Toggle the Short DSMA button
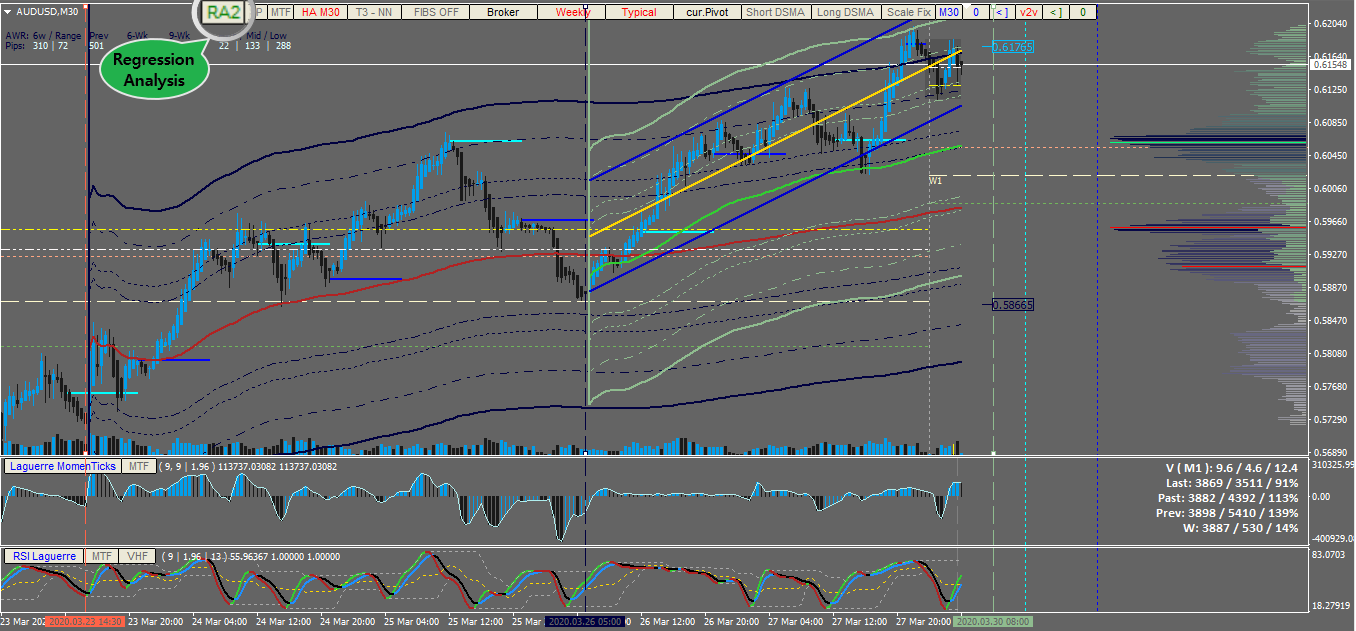Image resolution: width=1356 pixels, height=631 pixels. click(775, 12)
